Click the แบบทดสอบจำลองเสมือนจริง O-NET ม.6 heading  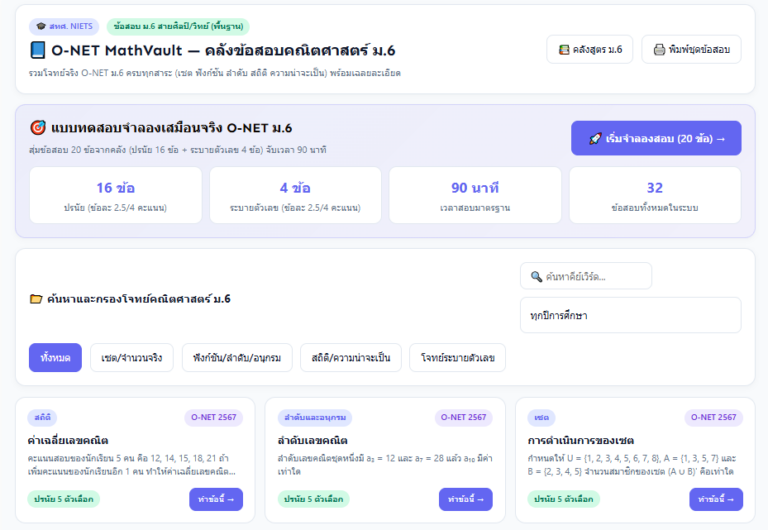pyautogui.click(x=171, y=128)
